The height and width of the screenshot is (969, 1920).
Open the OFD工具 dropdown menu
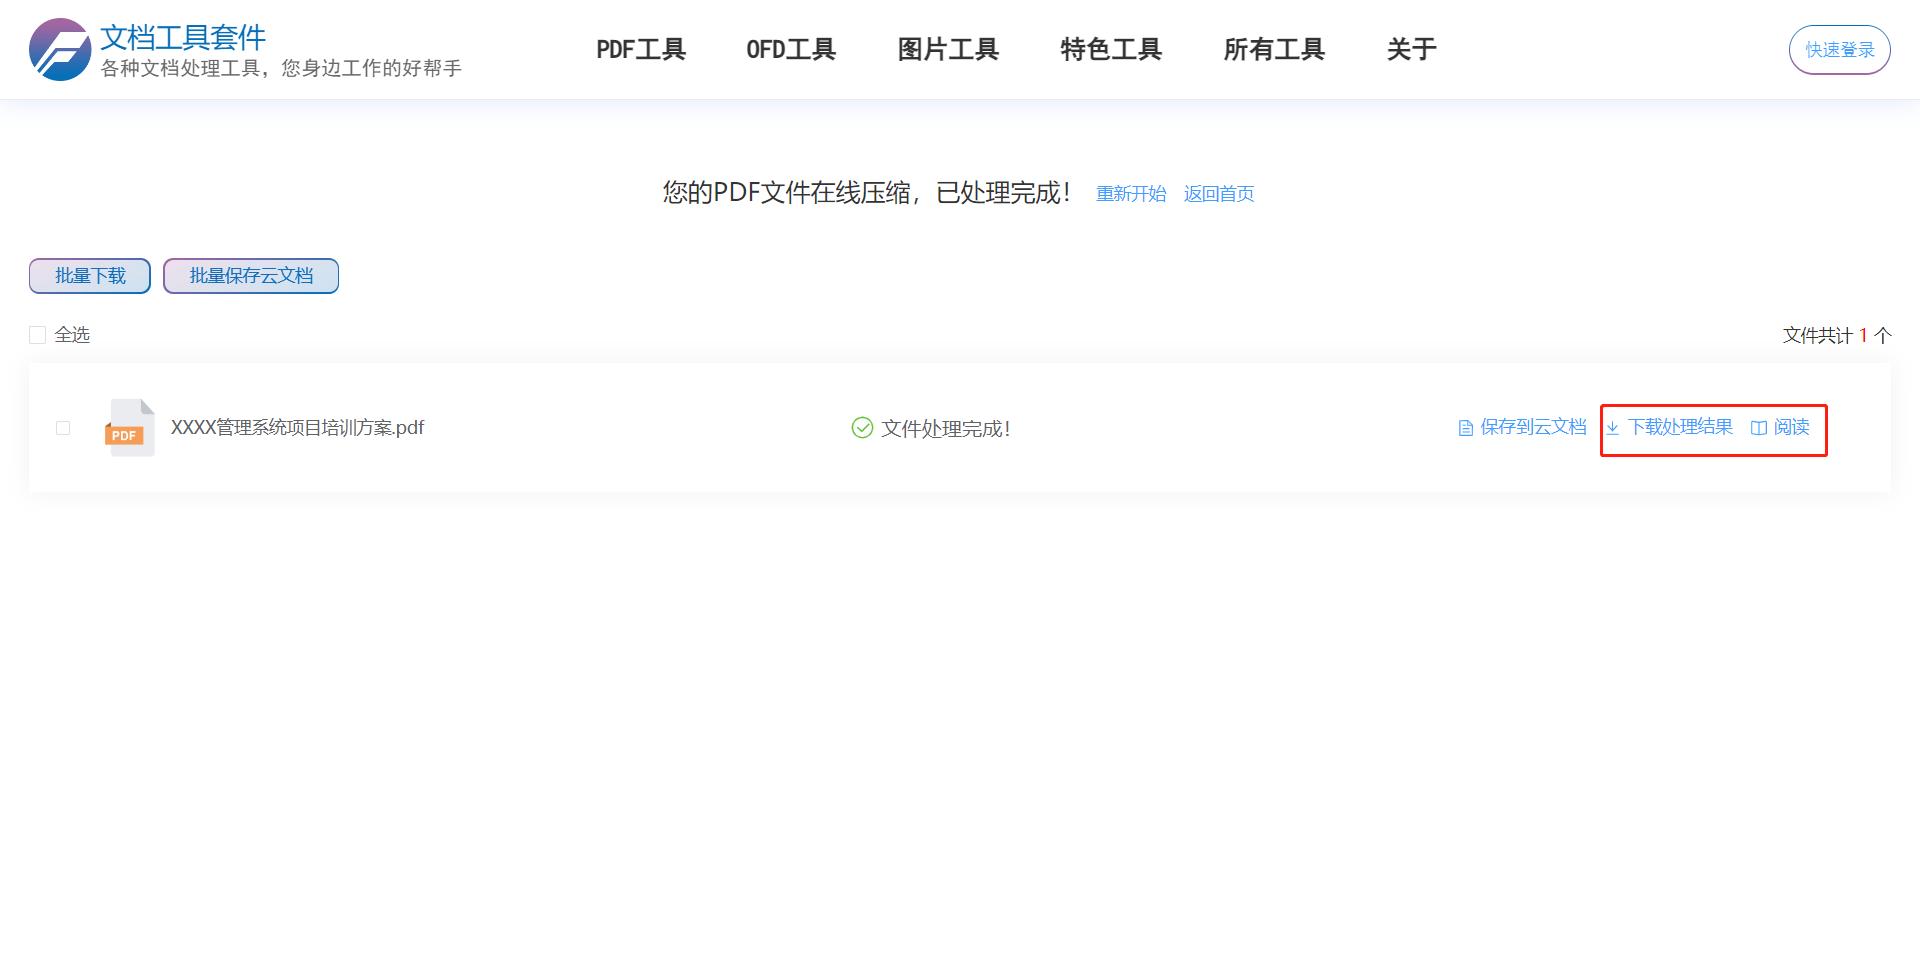pyautogui.click(x=791, y=48)
